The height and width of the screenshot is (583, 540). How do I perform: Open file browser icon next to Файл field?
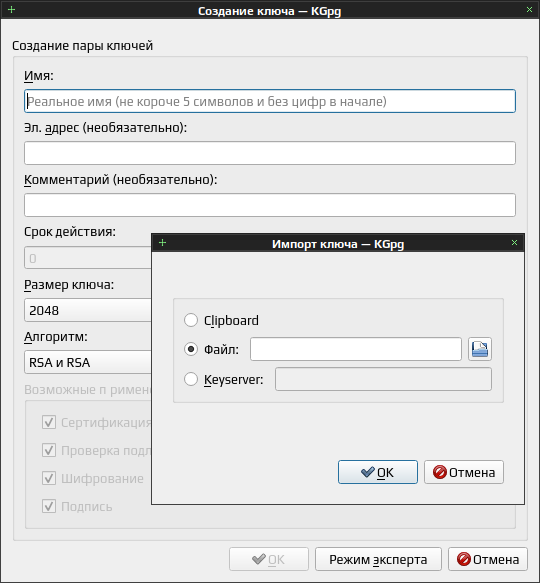(x=480, y=349)
